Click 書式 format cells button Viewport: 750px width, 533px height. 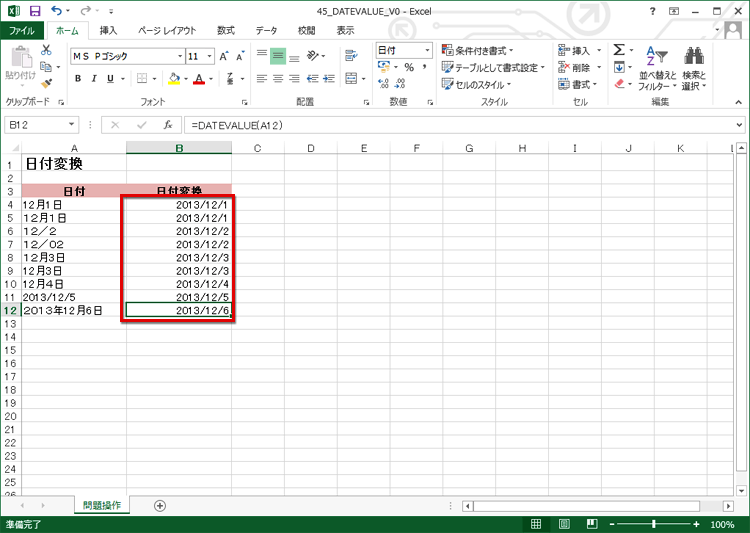coord(578,84)
